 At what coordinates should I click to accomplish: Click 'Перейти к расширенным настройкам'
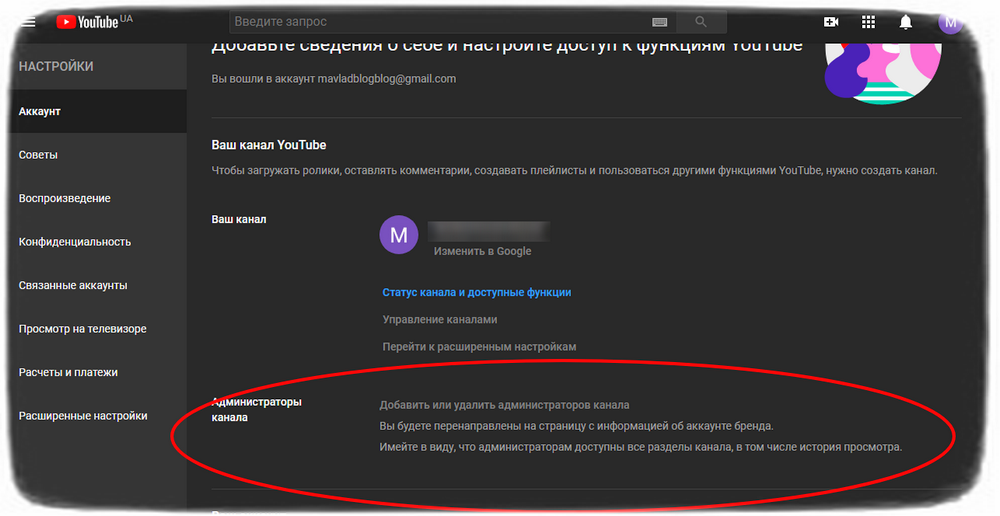(x=479, y=347)
